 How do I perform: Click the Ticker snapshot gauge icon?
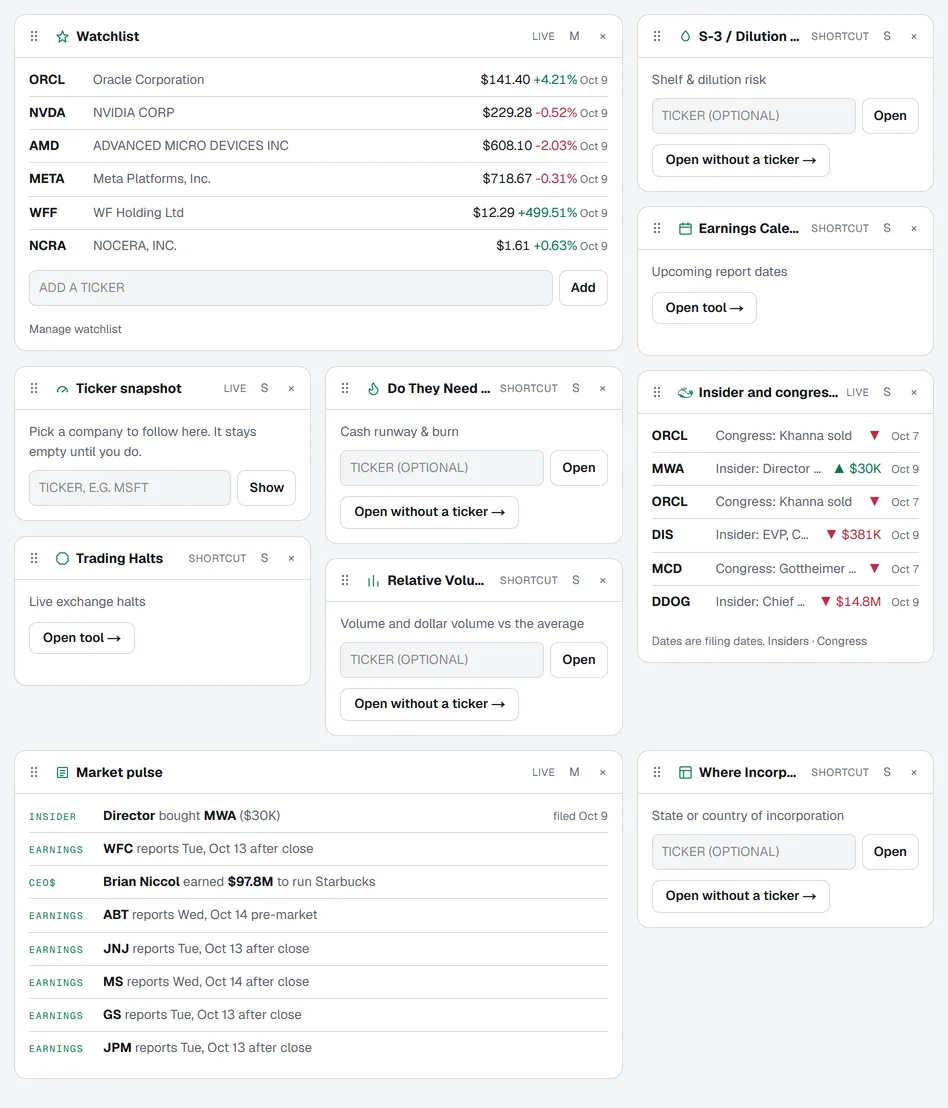tap(62, 389)
